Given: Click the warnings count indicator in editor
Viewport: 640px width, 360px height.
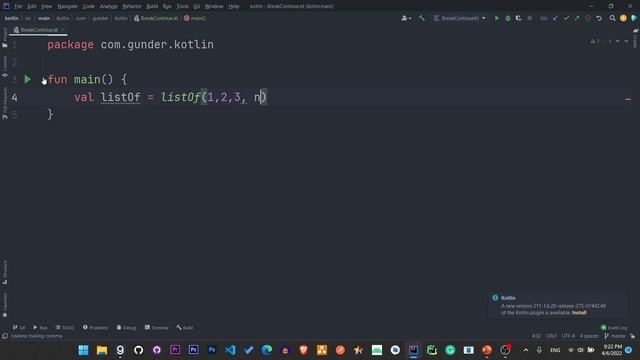Looking at the screenshot, I should click(x=595, y=41).
